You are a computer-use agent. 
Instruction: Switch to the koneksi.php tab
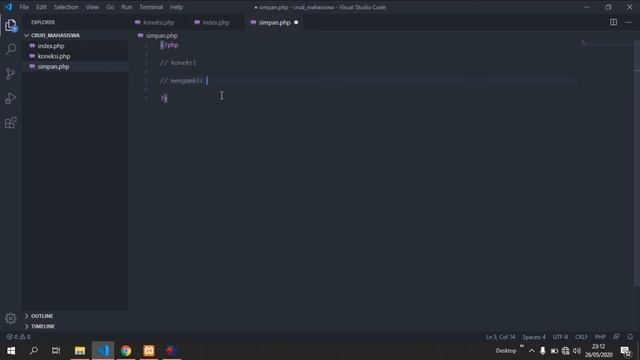[x=158, y=22]
